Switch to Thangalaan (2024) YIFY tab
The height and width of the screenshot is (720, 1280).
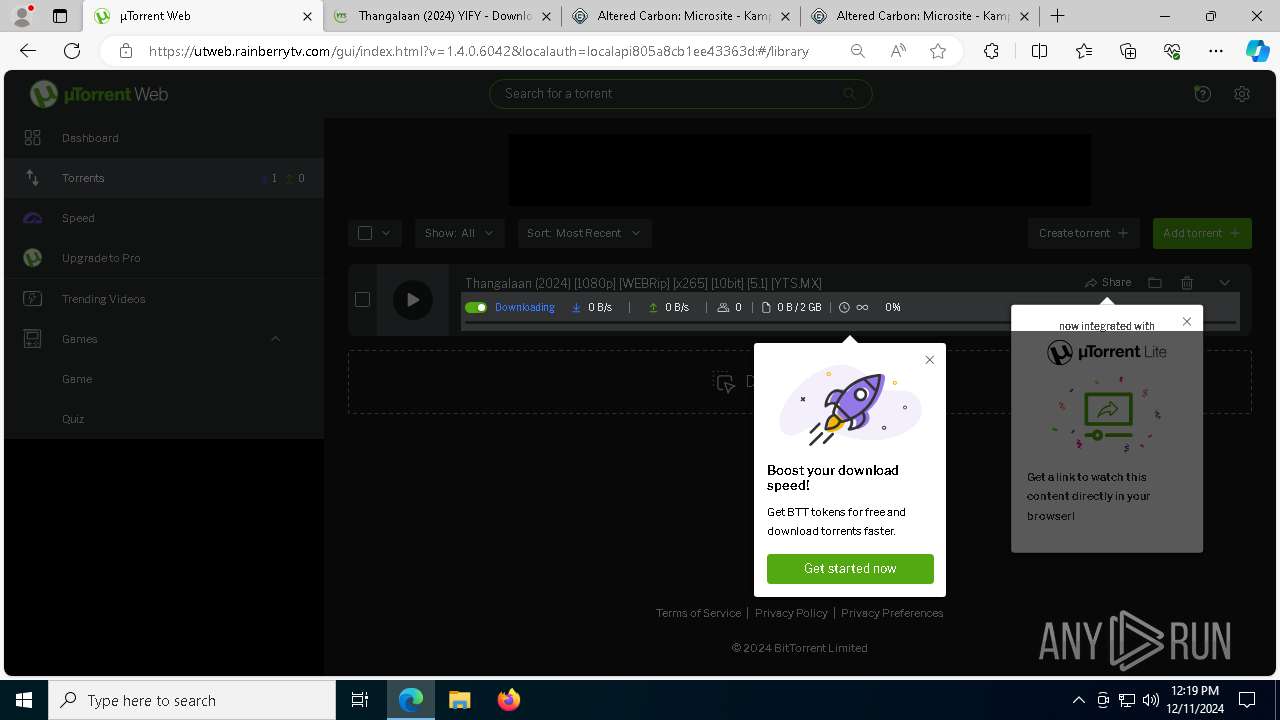[x=441, y=16]
